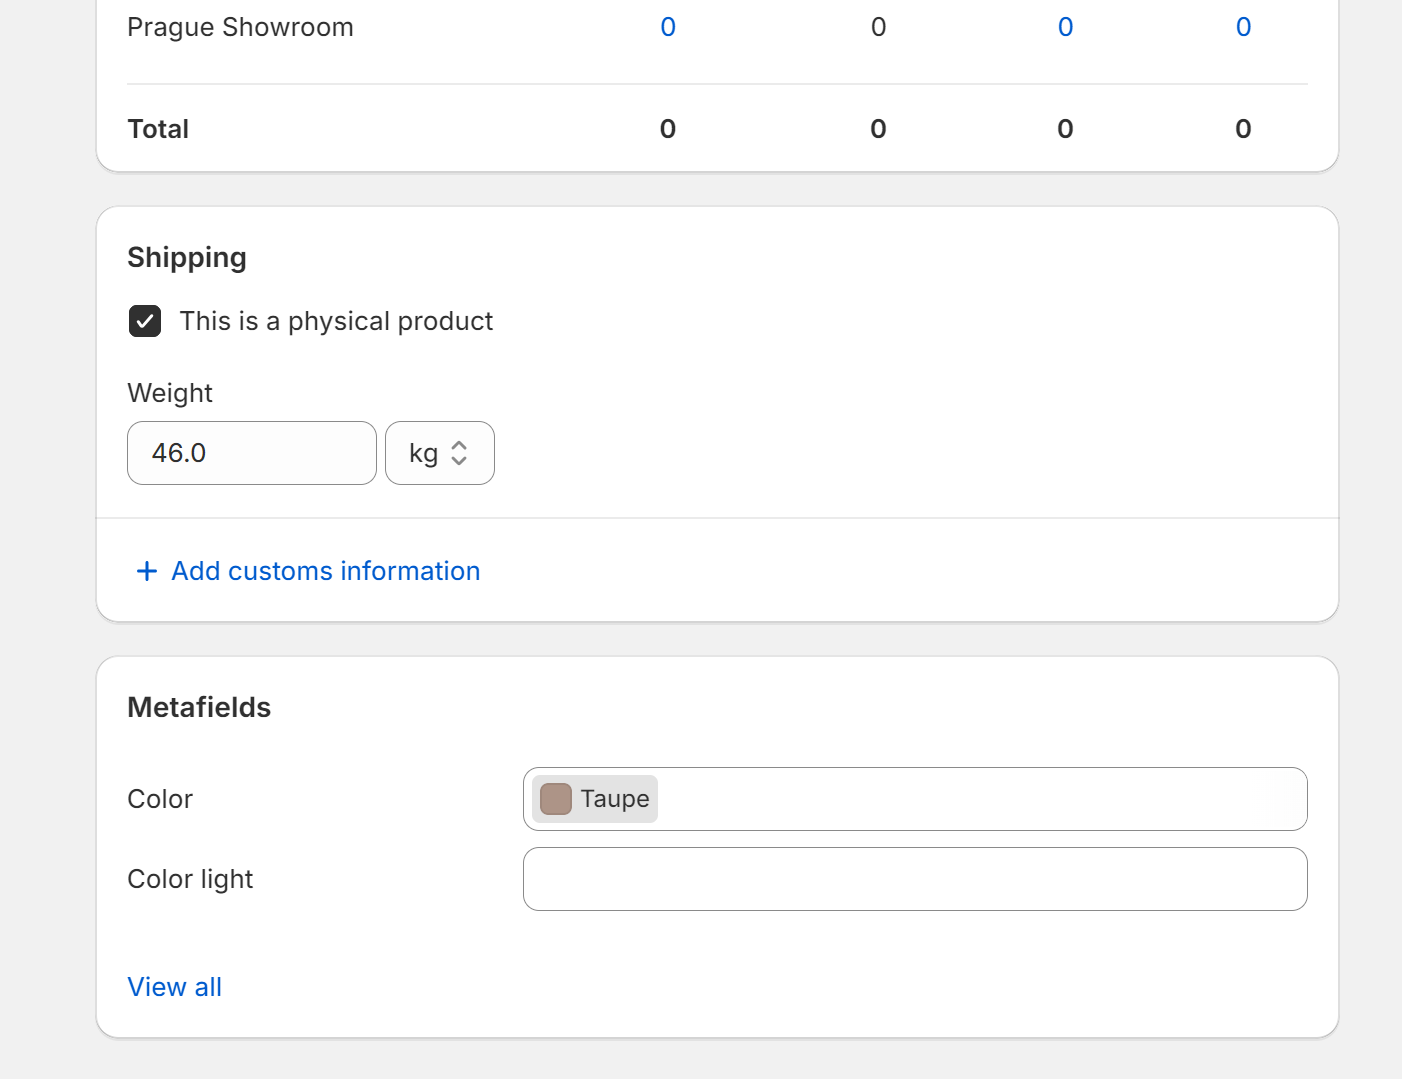Click the Metafields section heading
Viewport: 1402px width, 1079px height.
coord(199,708)
